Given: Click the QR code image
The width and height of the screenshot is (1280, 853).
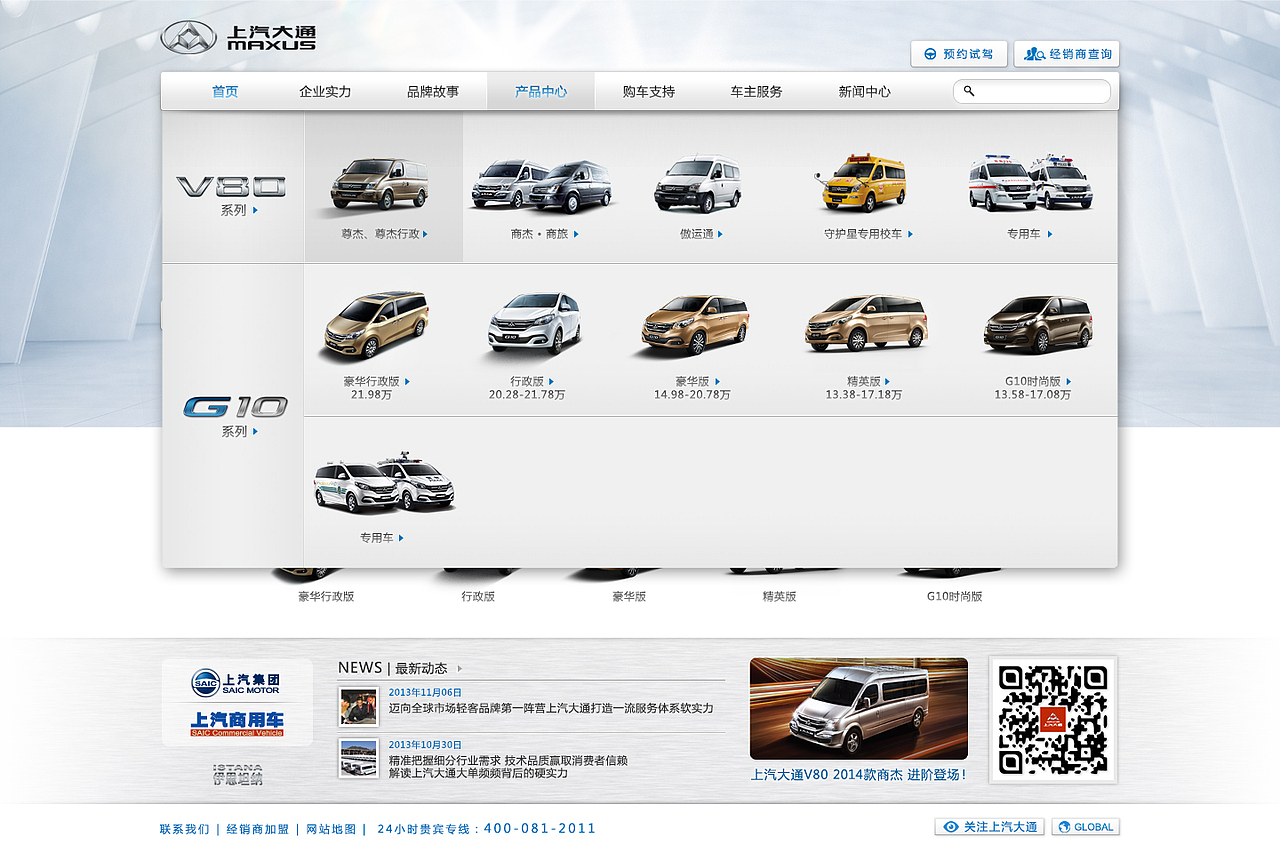Looking at the screenshot, I should (1053, 720).
